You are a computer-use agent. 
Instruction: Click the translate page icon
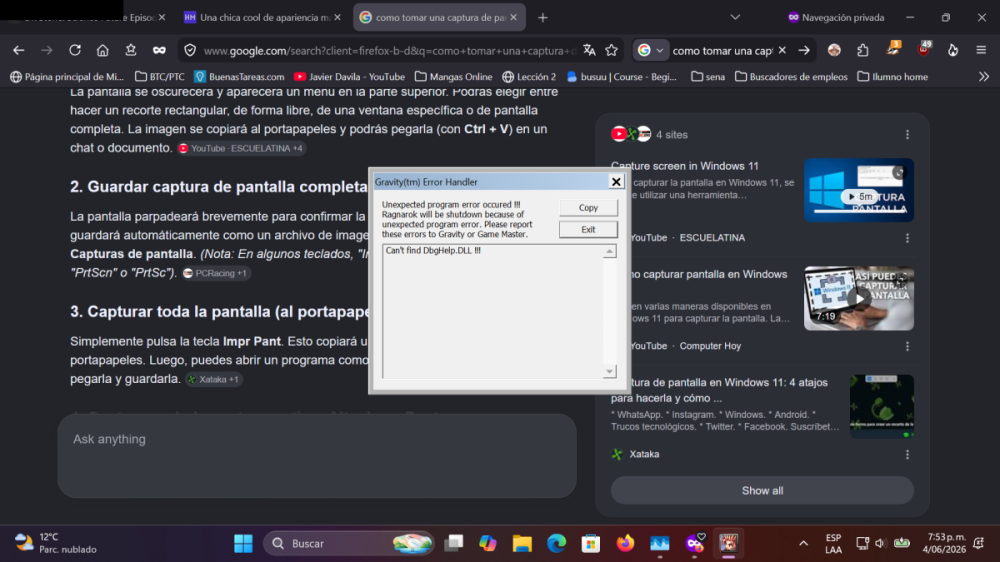pyautogui.click(x=589, y=50)
